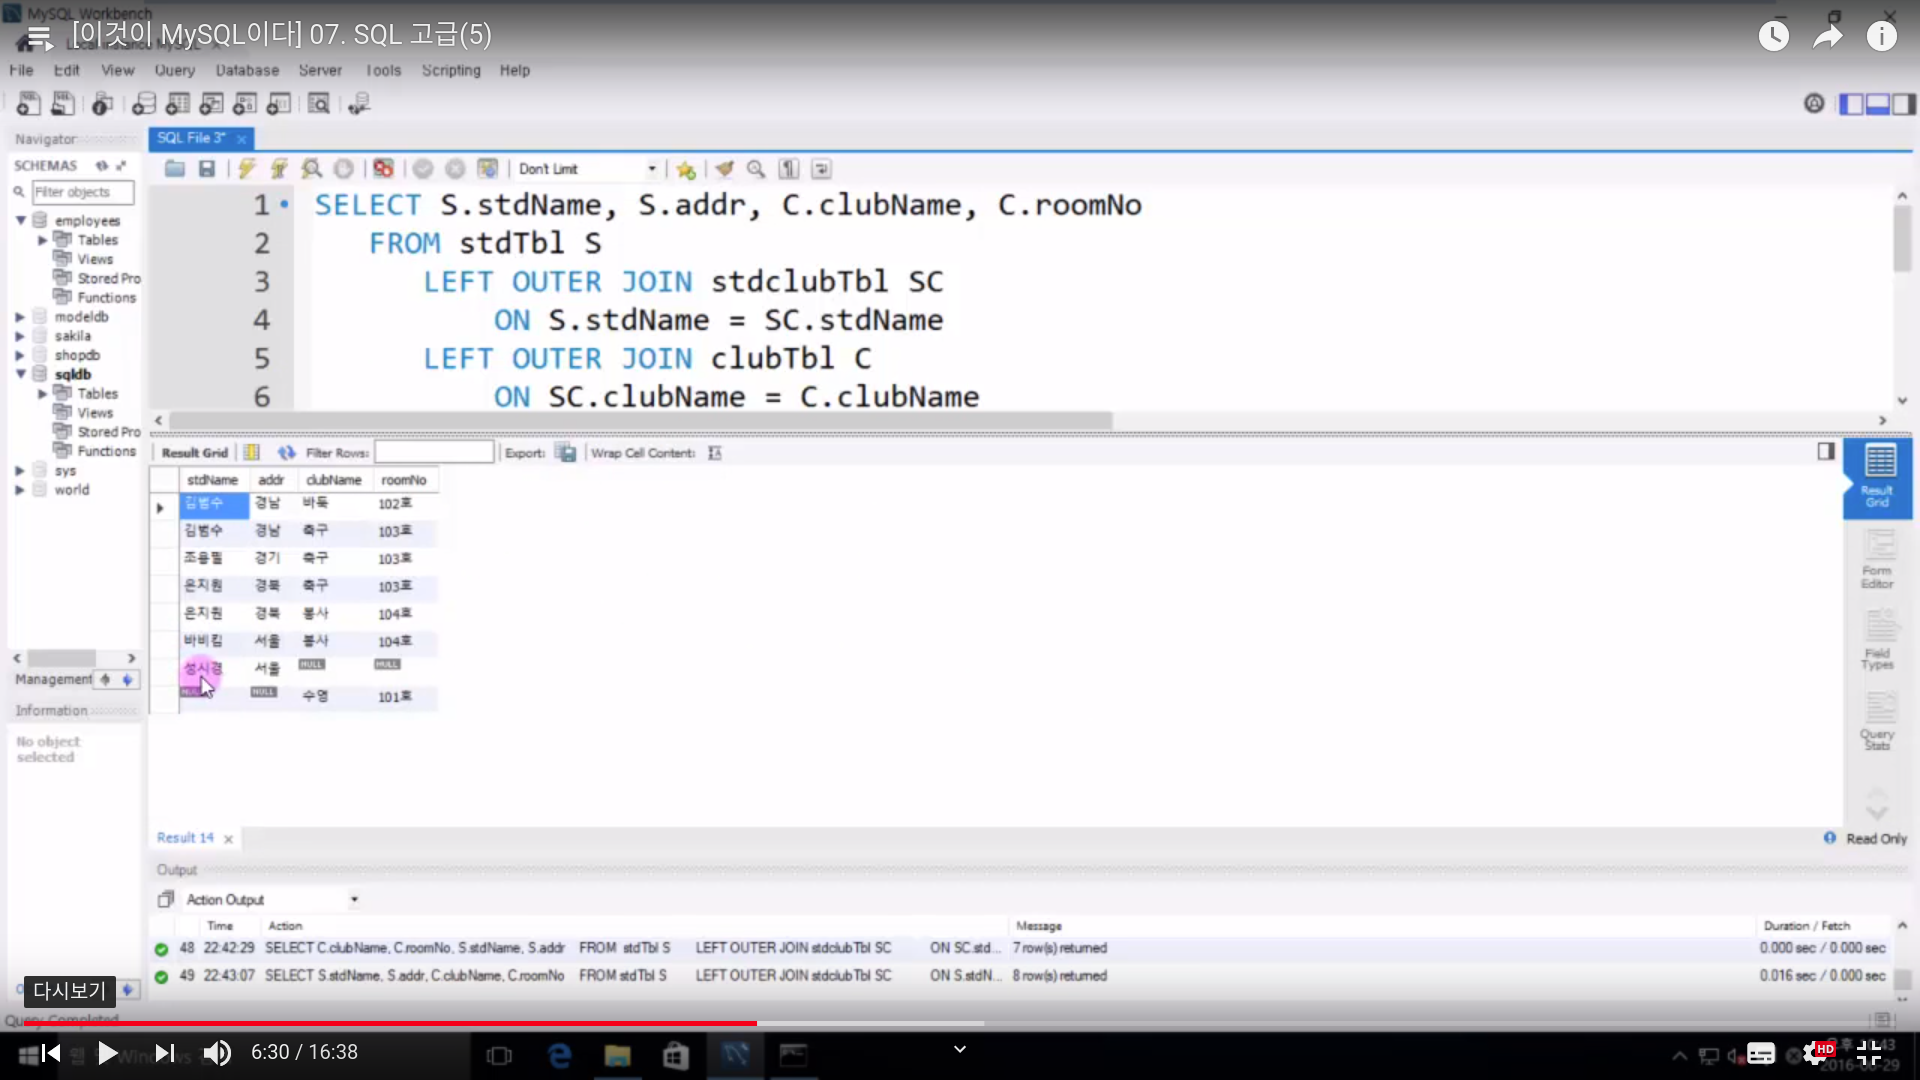Screen dimensions: 1920x1080
Task: Open Form Editor side panel
Action: point(1877,560)
